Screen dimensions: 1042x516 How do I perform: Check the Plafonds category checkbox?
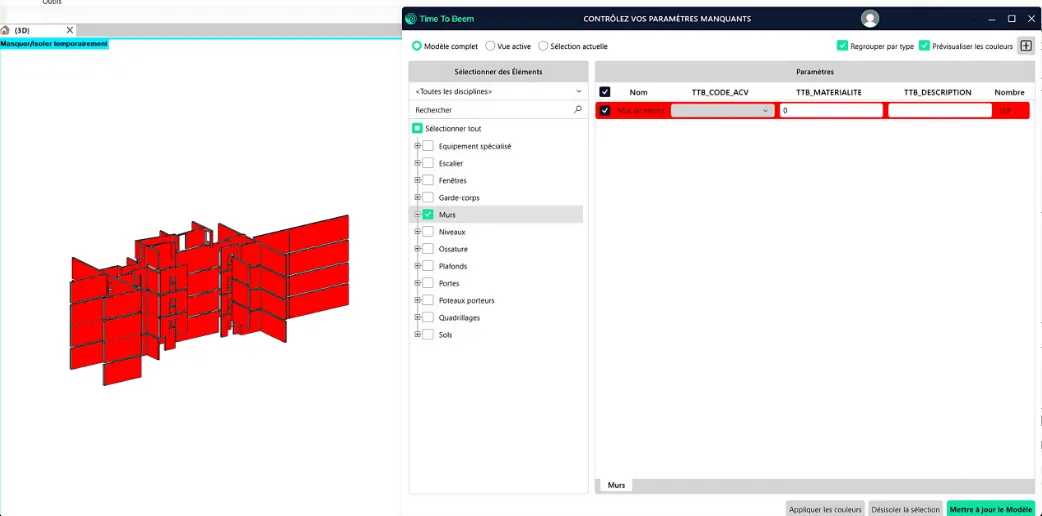point(428,266)
